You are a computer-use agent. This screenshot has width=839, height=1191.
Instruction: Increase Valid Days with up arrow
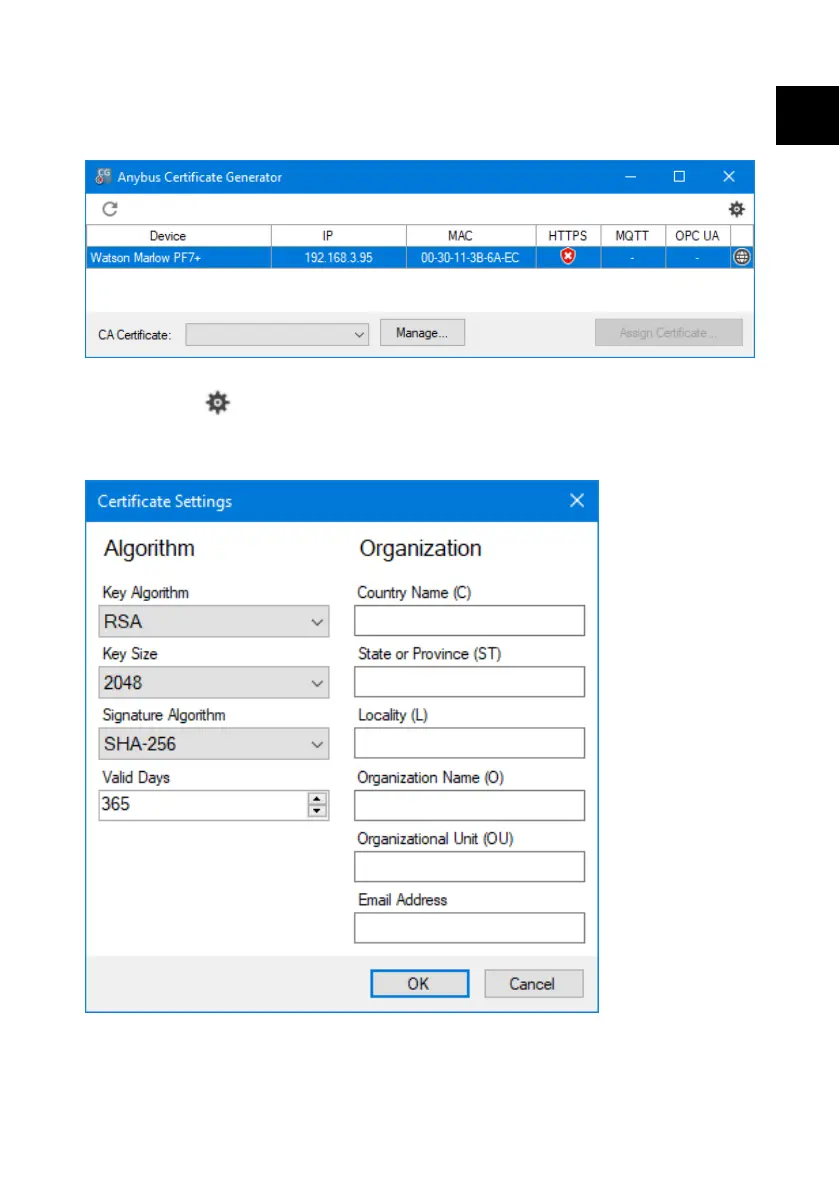click(317, 798)
